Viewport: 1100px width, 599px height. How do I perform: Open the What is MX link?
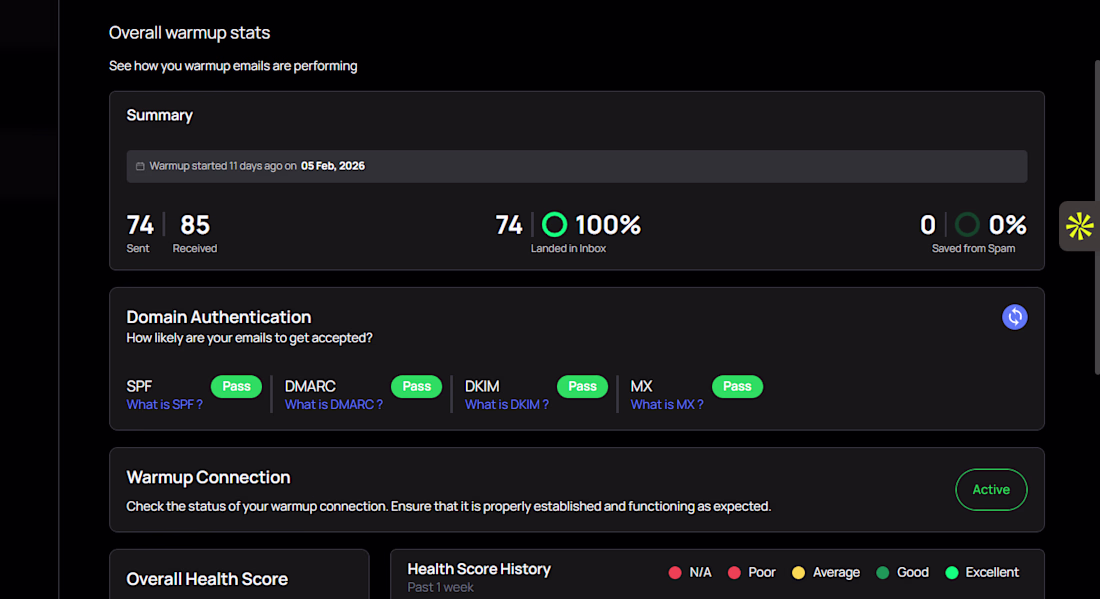click(x=666, y=405)
